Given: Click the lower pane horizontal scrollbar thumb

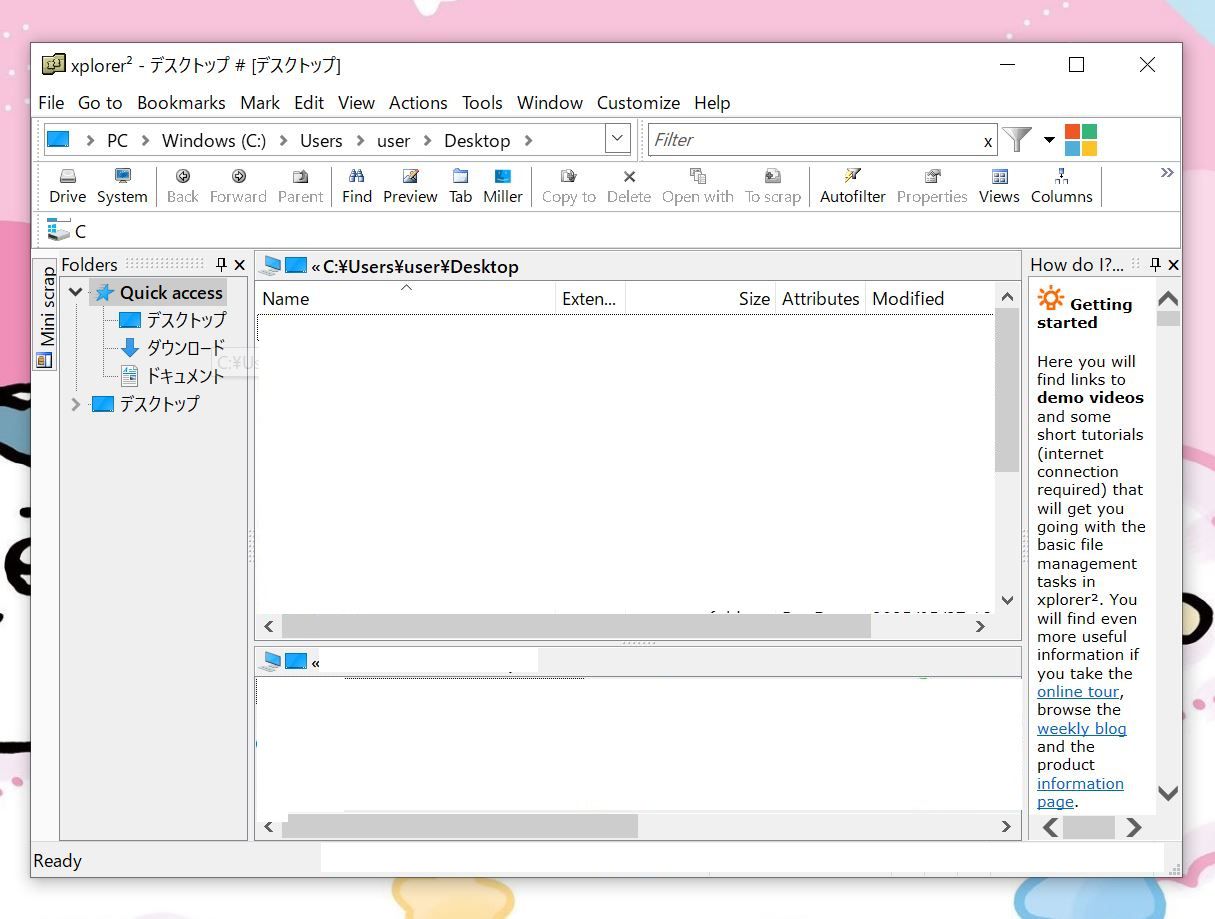Looking at the screenshot, I should click(x=461, y=826).
